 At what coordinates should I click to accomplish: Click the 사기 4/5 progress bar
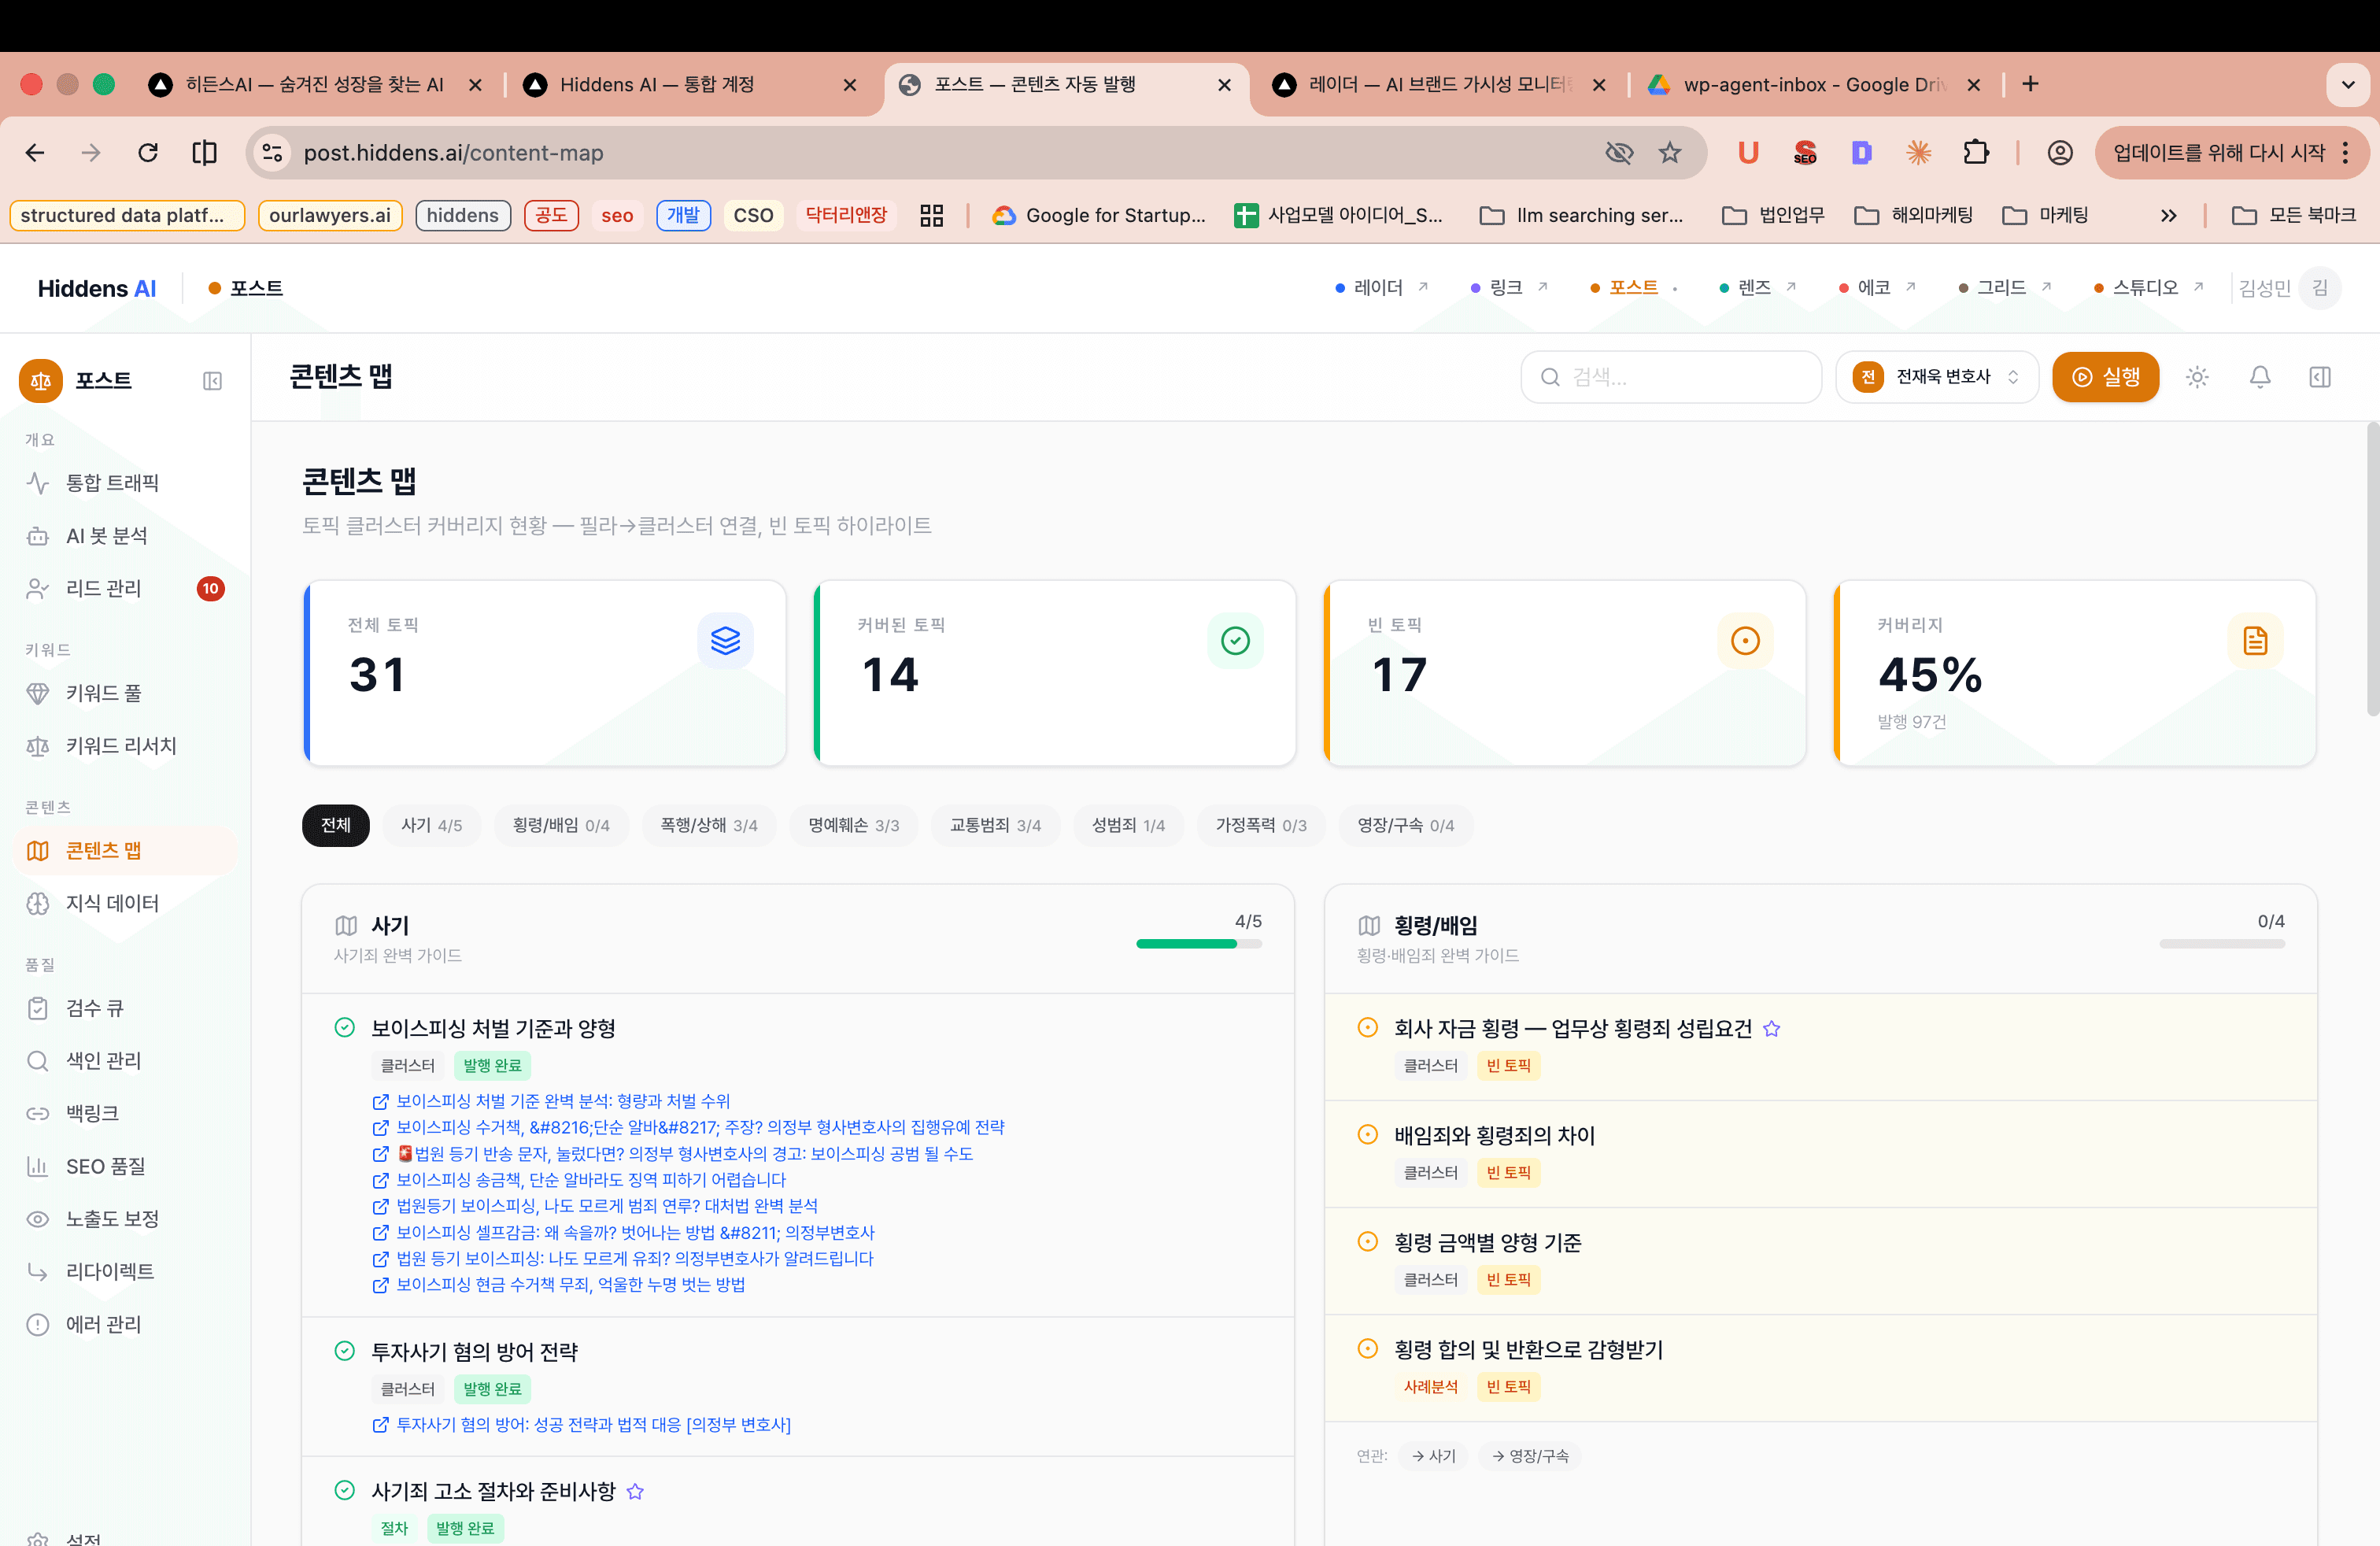tap(1199, 943)
